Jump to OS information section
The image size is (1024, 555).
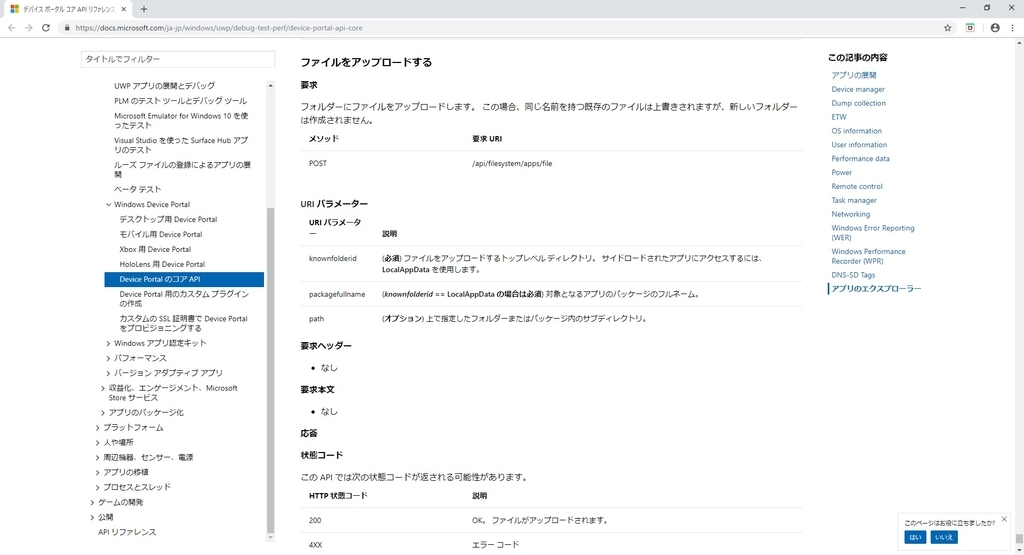click(856, 131)
